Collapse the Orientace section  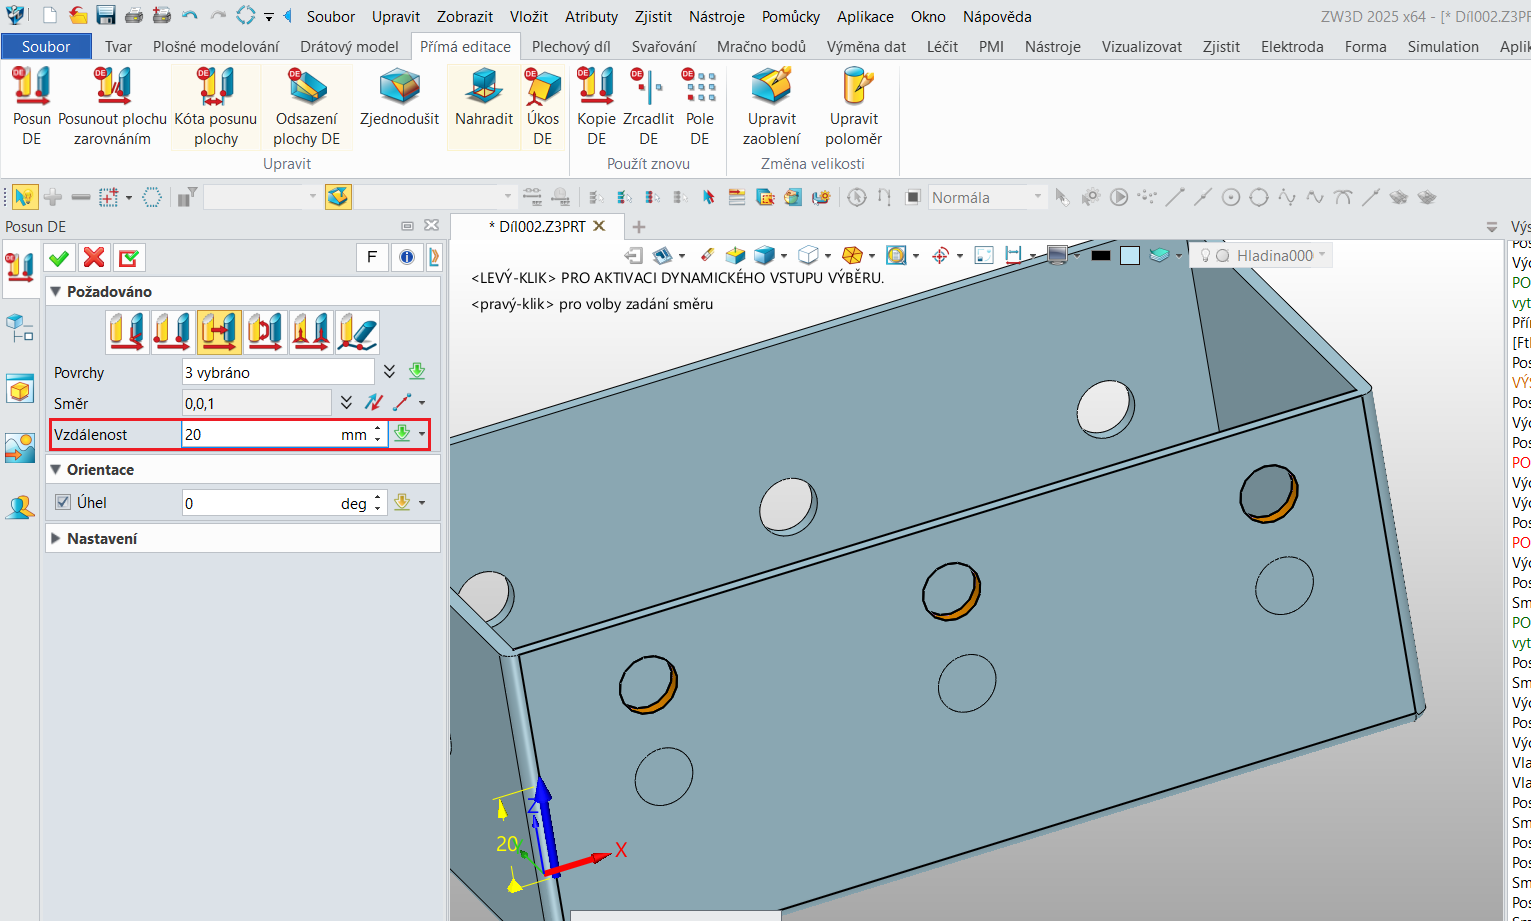[56, 470]
